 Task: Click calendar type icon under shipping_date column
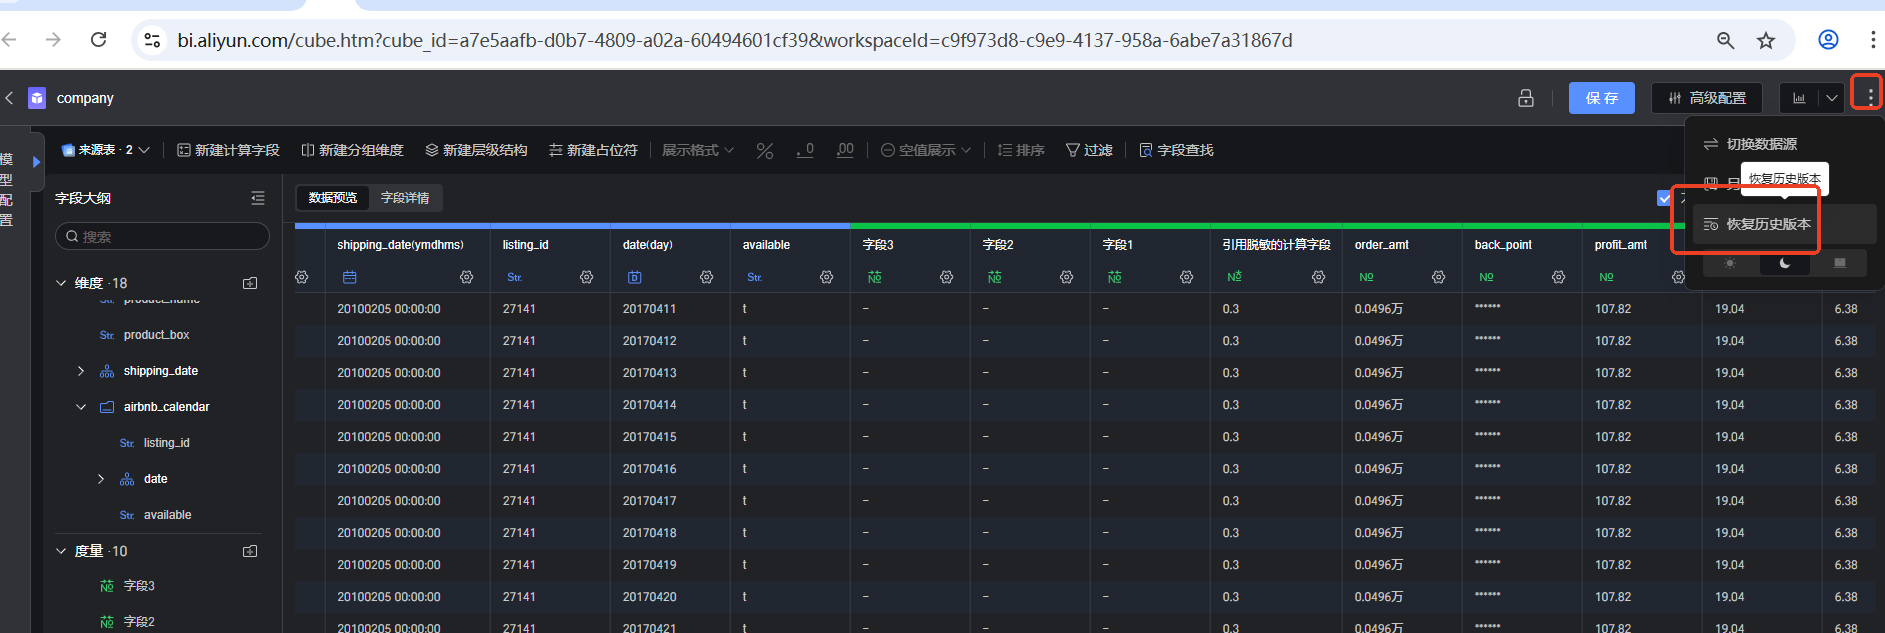[x=349, y=277]
